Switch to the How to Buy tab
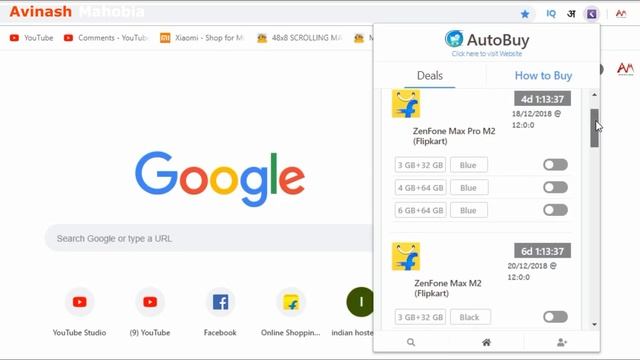 pos(543,76)
